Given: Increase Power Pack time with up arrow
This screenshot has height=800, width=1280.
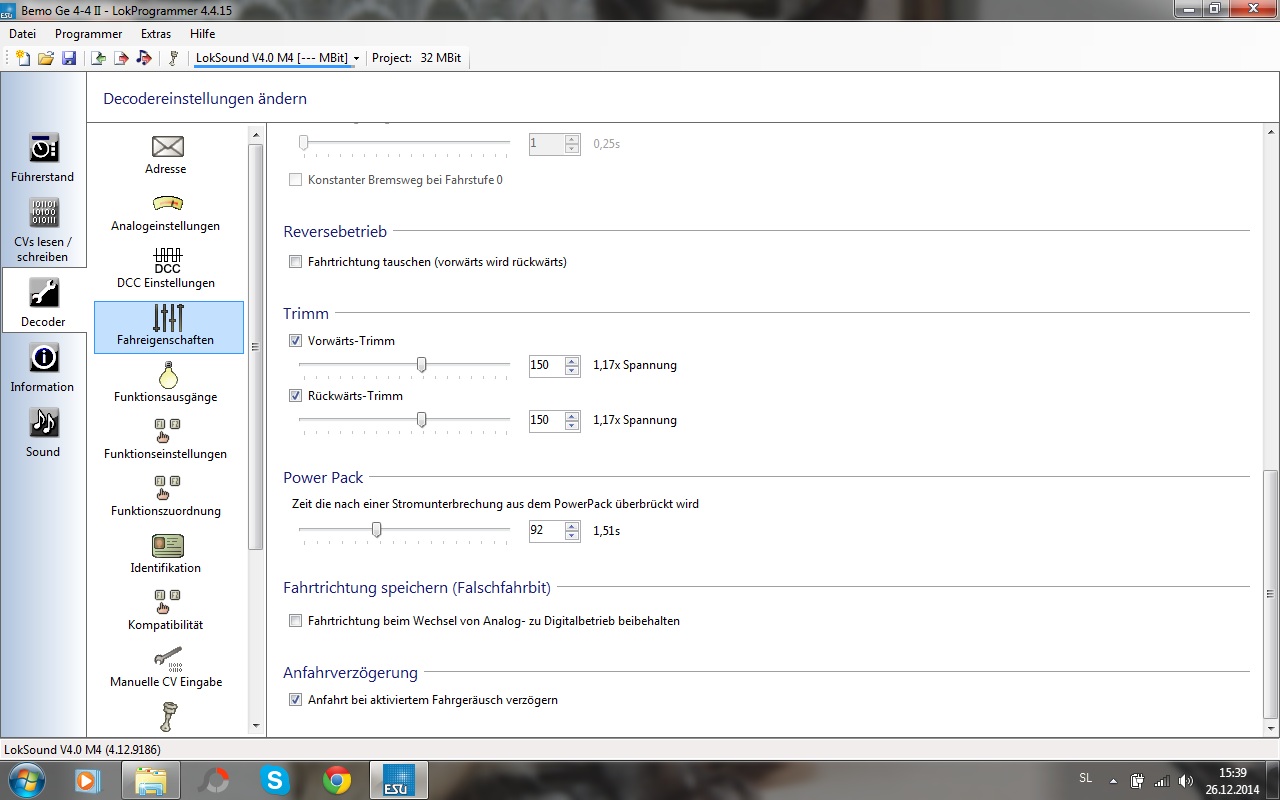Looking at the screenshot, I should [572, 525].
